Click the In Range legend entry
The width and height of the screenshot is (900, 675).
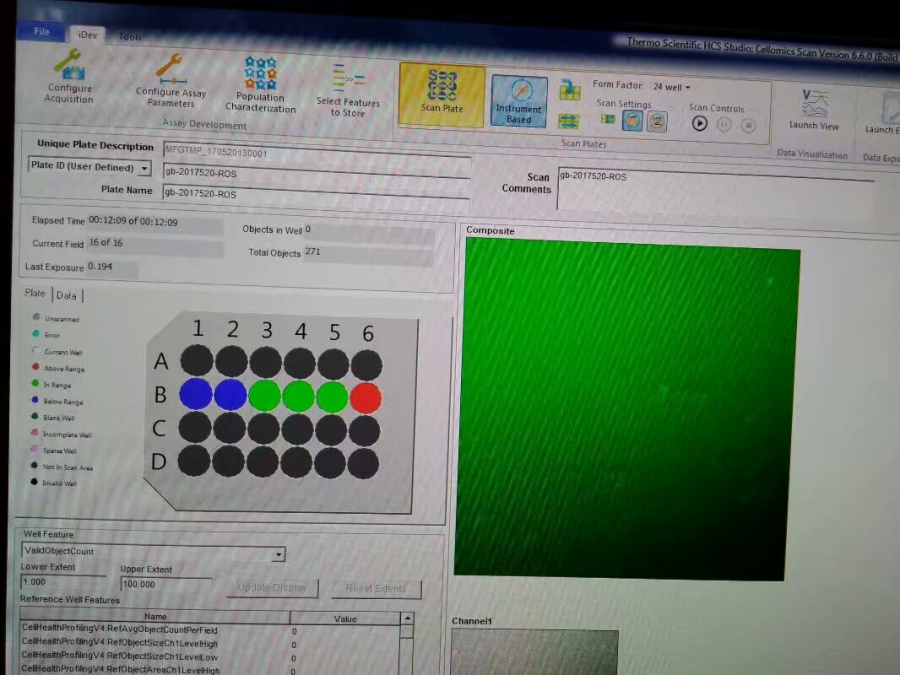click(x=52, y=385)
